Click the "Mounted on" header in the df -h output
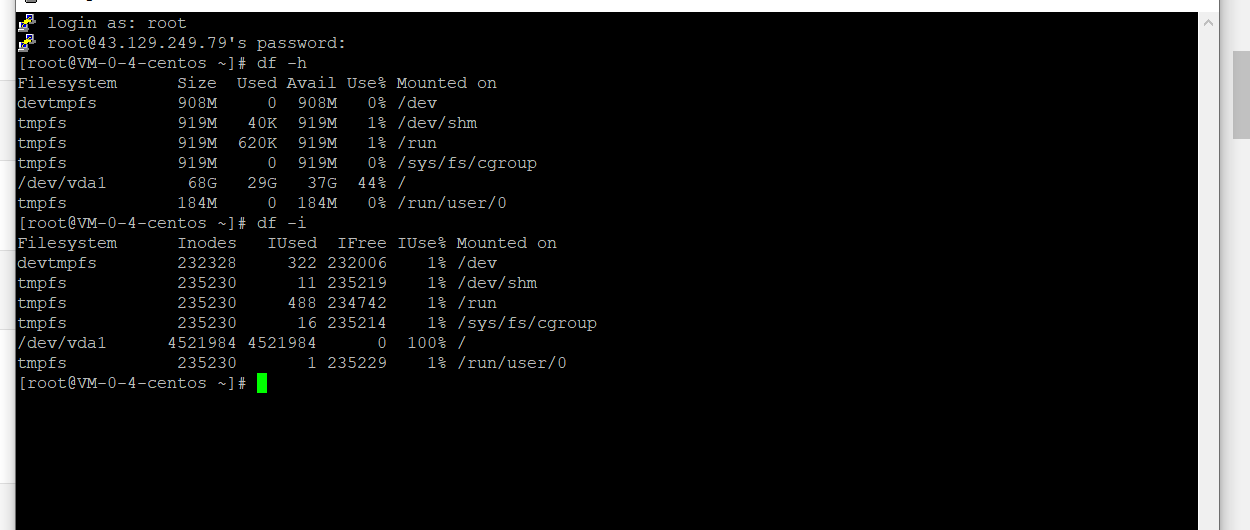Viewport: 1250px width, 530px height. click(447, 83)
